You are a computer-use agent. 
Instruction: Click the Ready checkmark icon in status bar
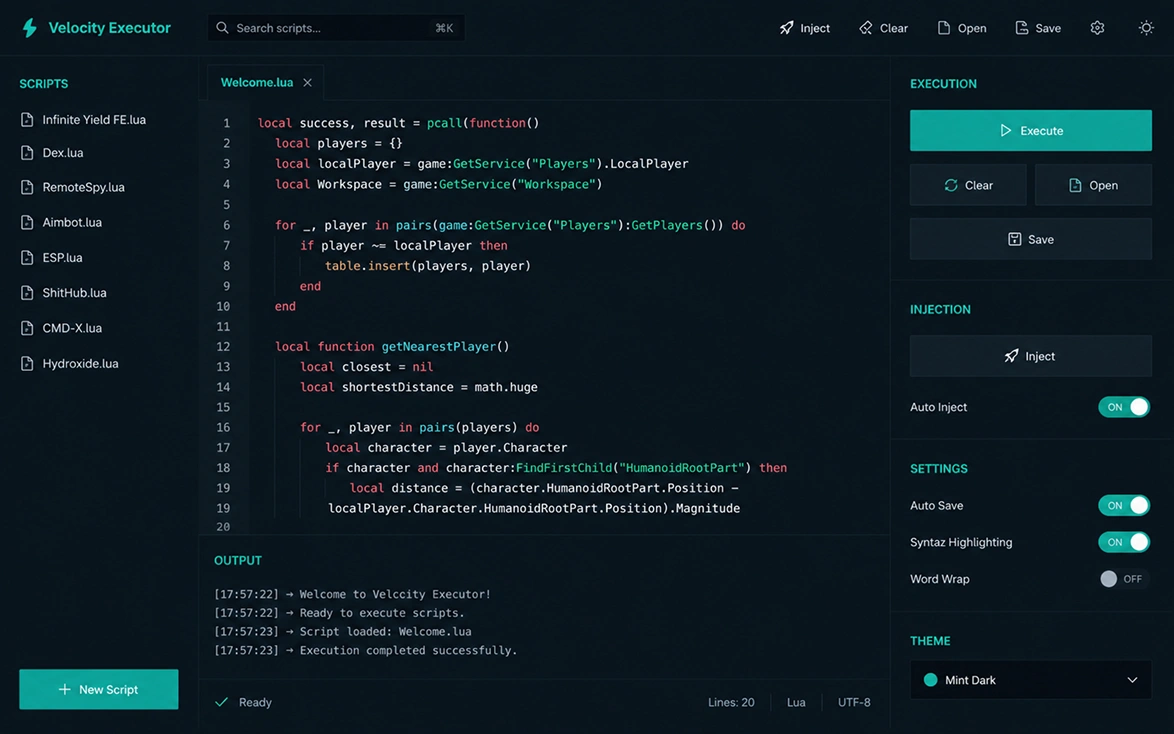(x=222, y=702)
